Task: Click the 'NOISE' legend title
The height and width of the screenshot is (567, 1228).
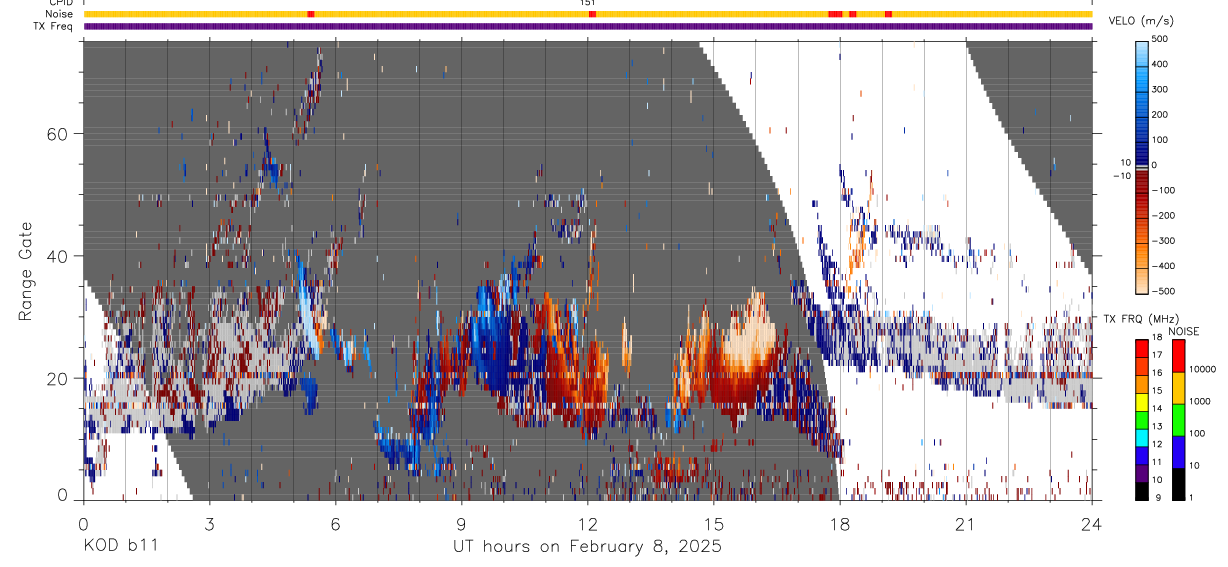Action: [x=1184, y=331]
